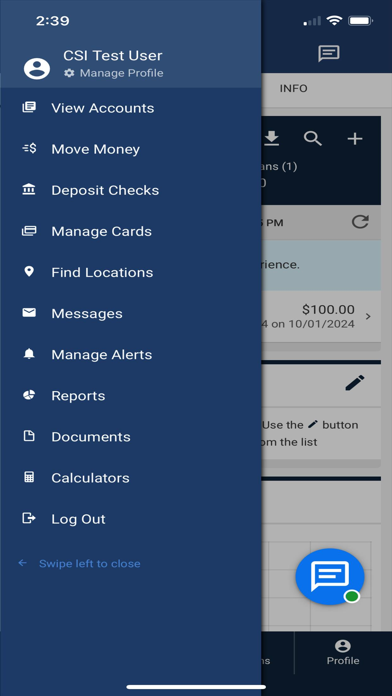The image size is (392, 696).
Task: Tap the View Accounts list icon
Action: point(29,107)
